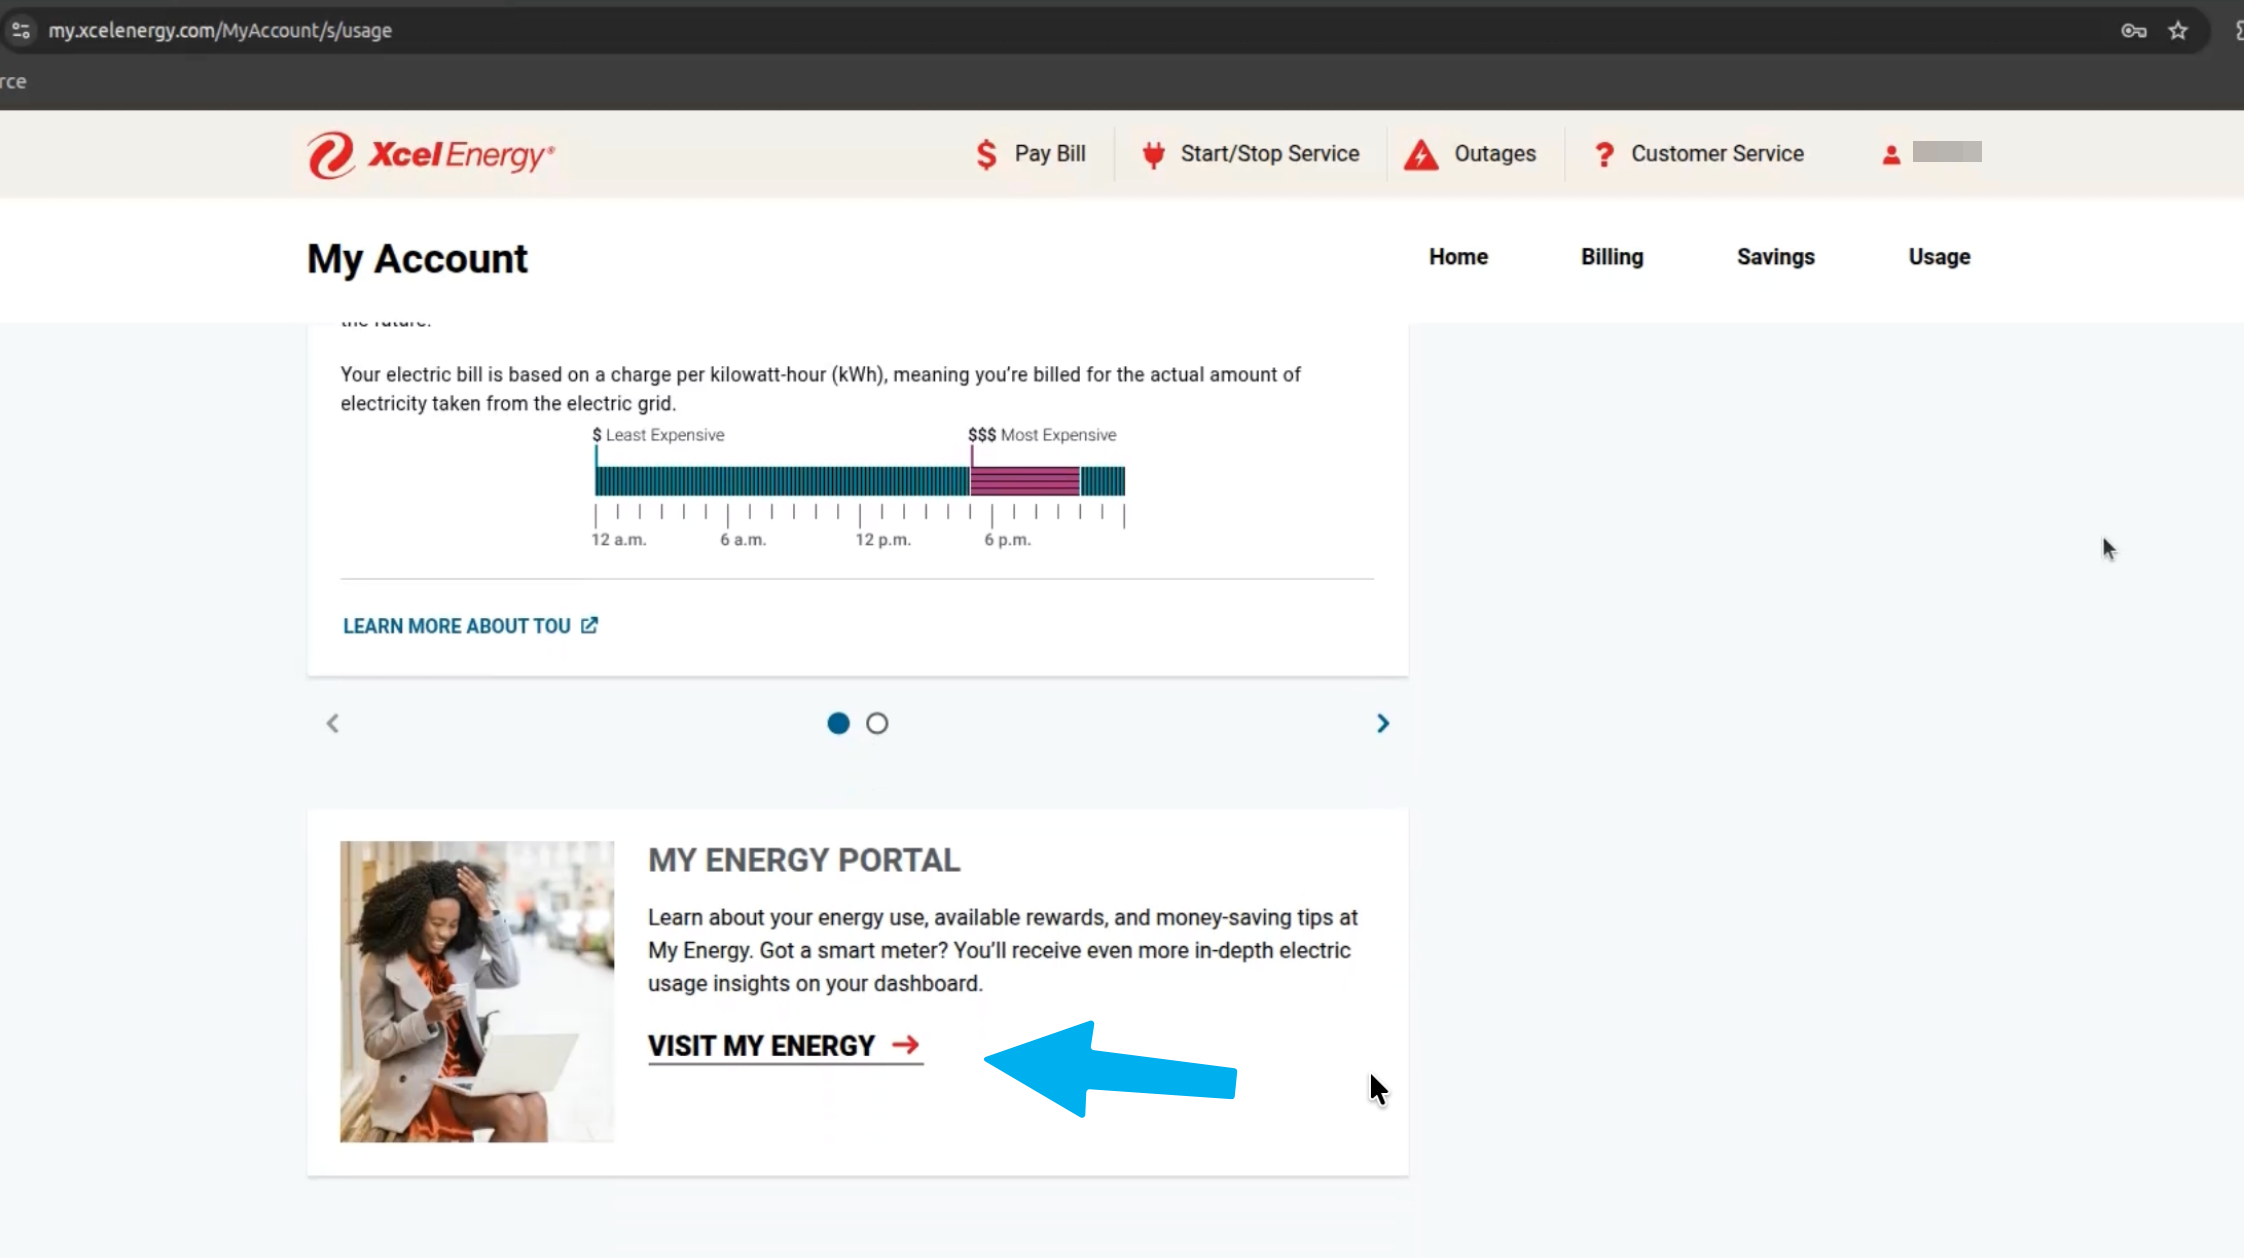Open the Usage tab
The width and height of the screenshot is (2244, 1258).
pos(1939,257)
